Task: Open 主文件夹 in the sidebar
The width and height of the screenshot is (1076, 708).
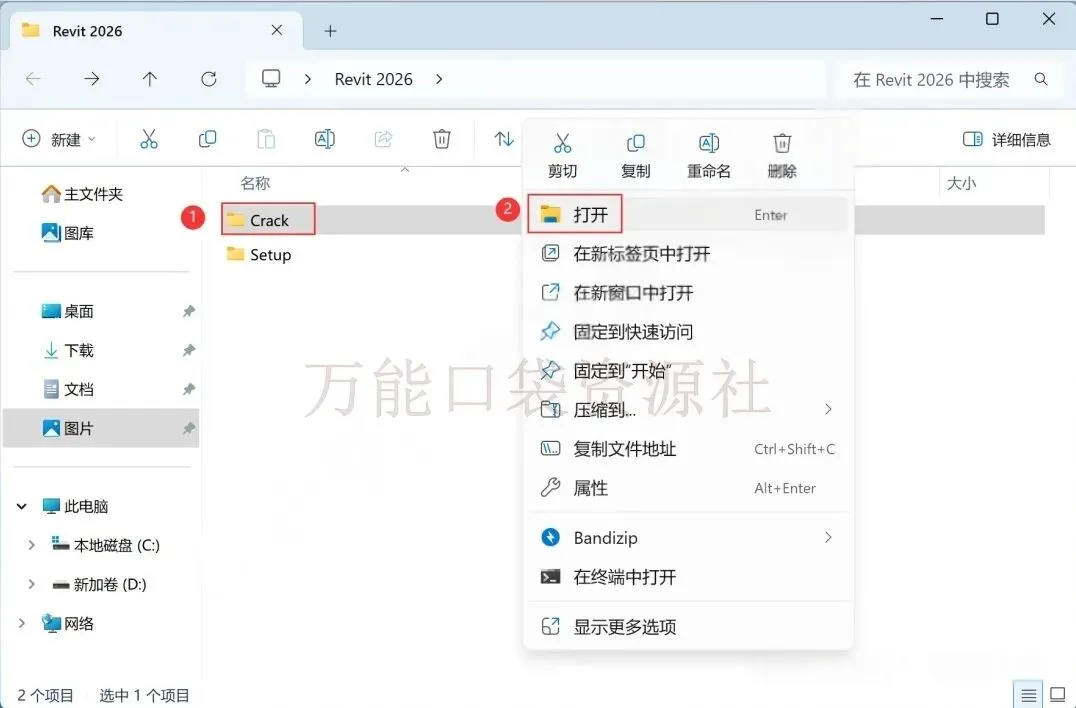Action: [x=82, y=194]
